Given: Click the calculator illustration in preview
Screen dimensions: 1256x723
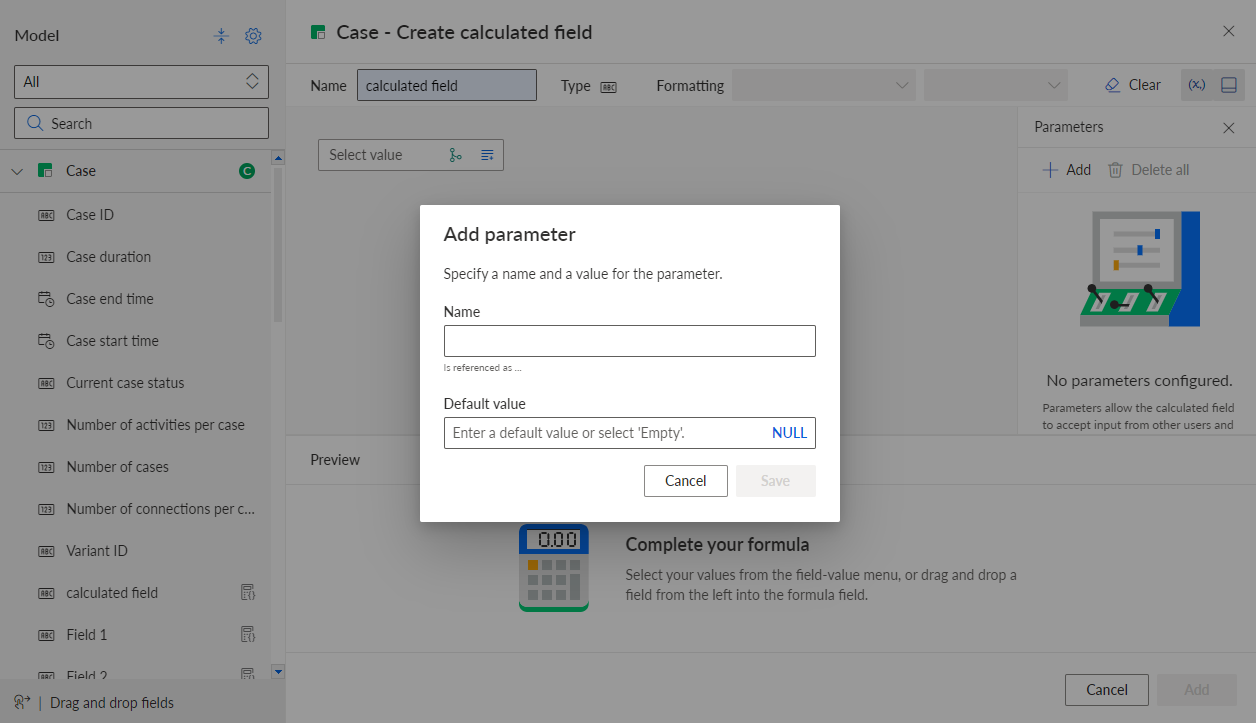Looking at the screenshot, I should 554,567.
